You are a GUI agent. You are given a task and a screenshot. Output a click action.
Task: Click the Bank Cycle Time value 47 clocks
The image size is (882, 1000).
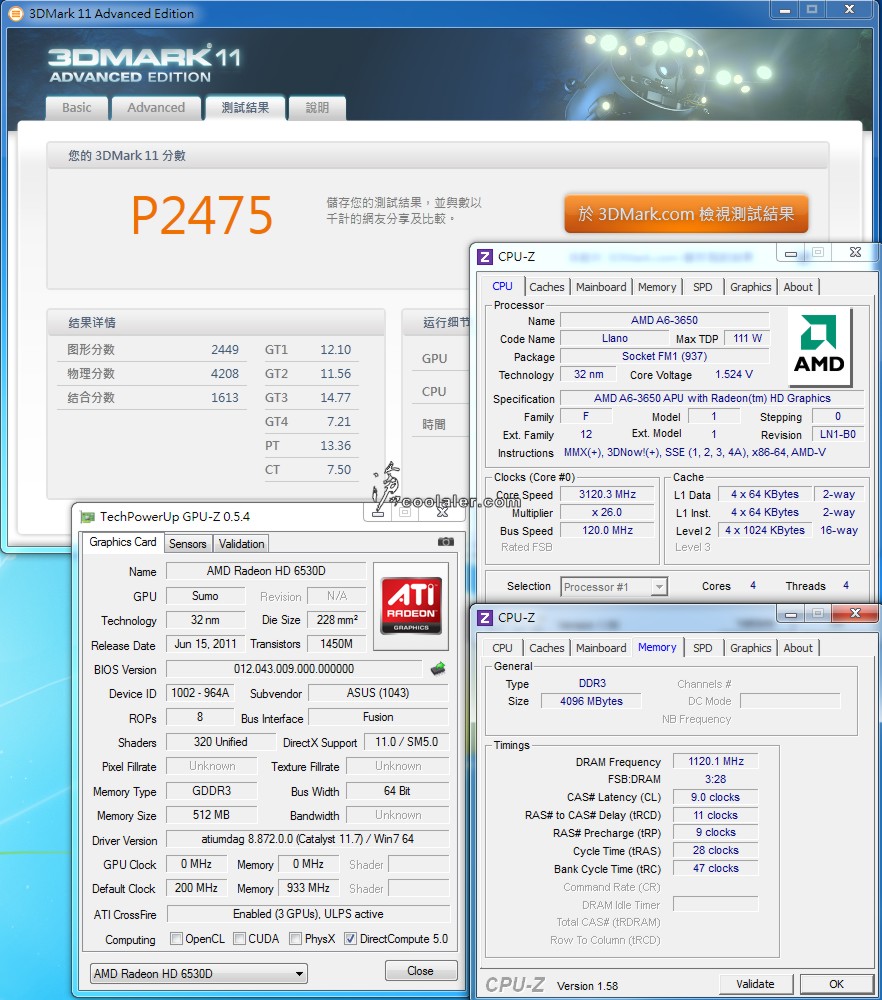click(716, 868)
